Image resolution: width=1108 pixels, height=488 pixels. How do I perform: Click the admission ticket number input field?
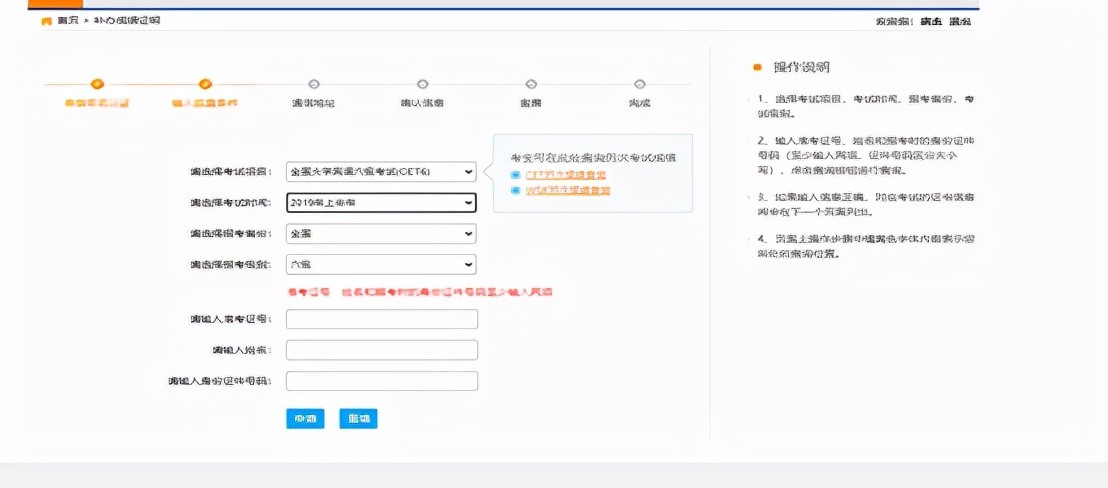(x=381, y=319)
